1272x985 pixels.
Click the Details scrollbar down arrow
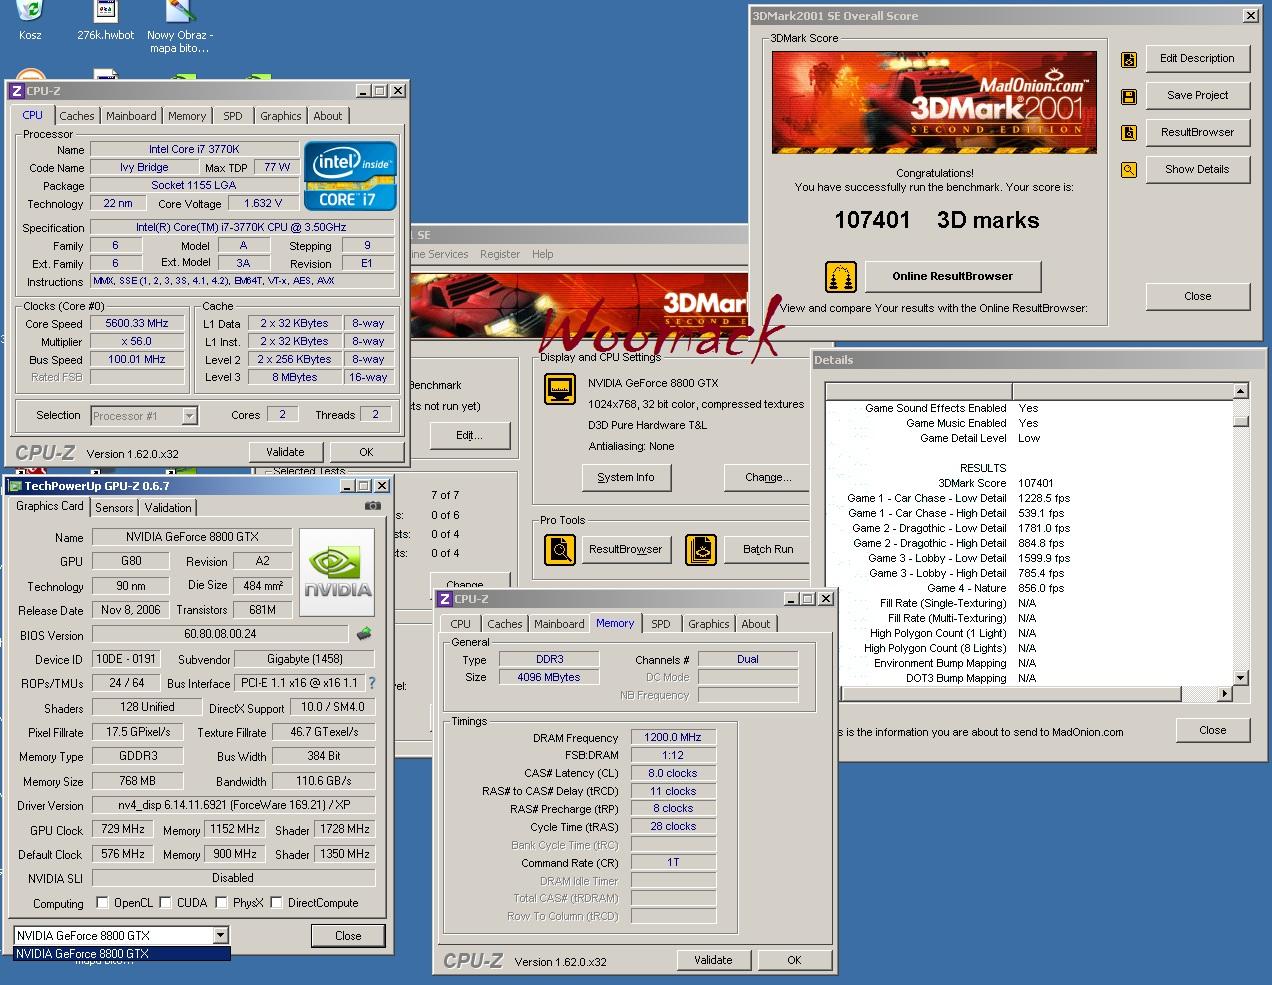1241,678
